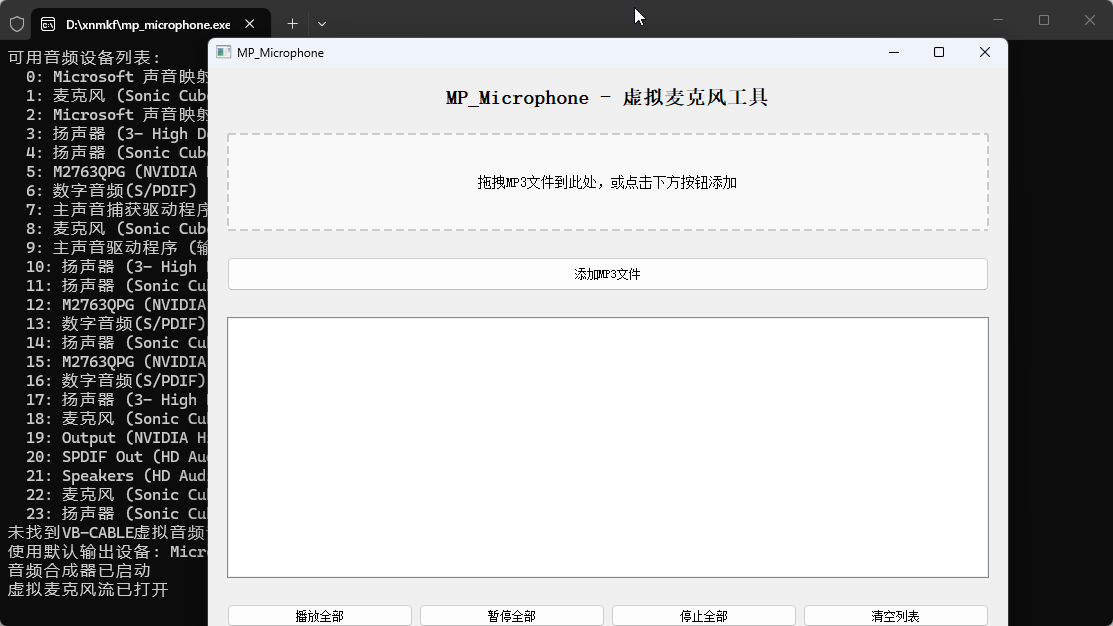The width and height of the screenshot is (1113, 626).
Task: Start playback with 播放全部
Action: (x=319, y=616)
